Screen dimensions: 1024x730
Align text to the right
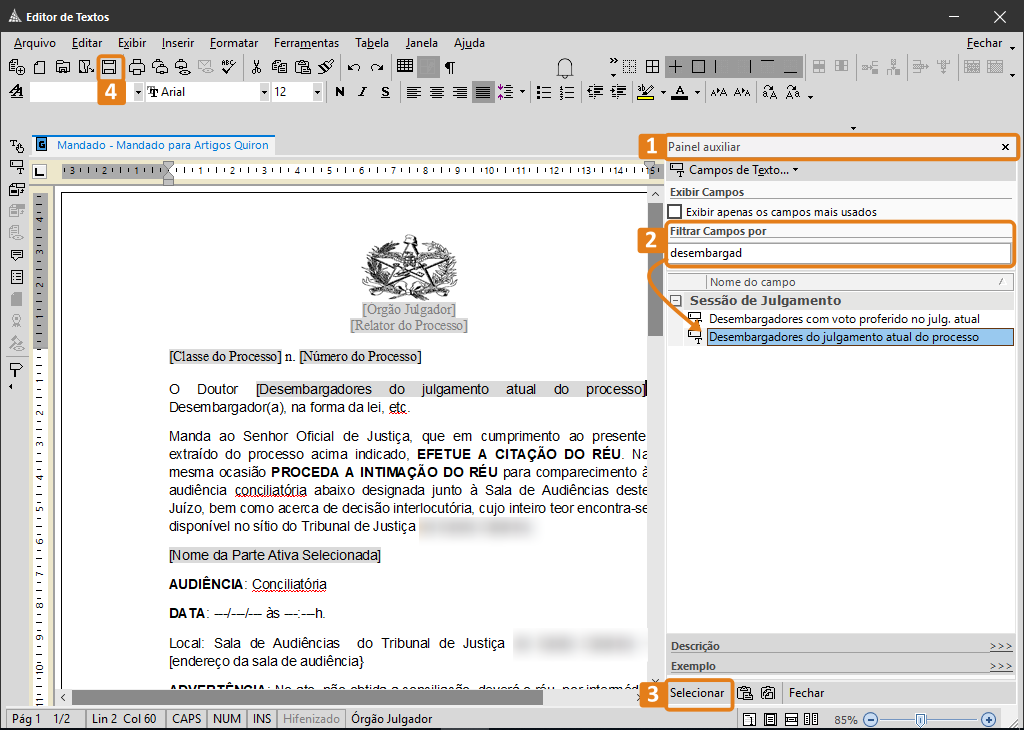tap(460, 93)
